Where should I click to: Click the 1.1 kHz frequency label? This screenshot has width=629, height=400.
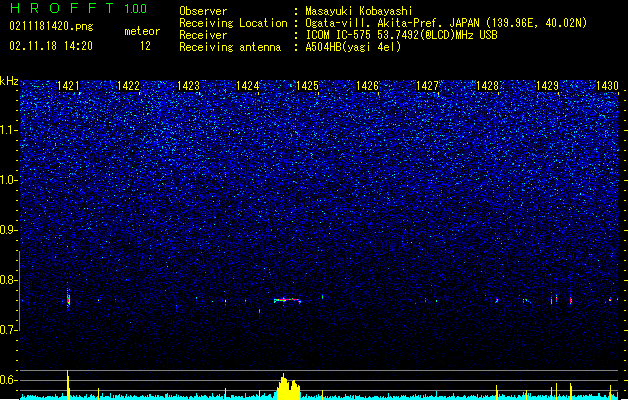point(8,130)
